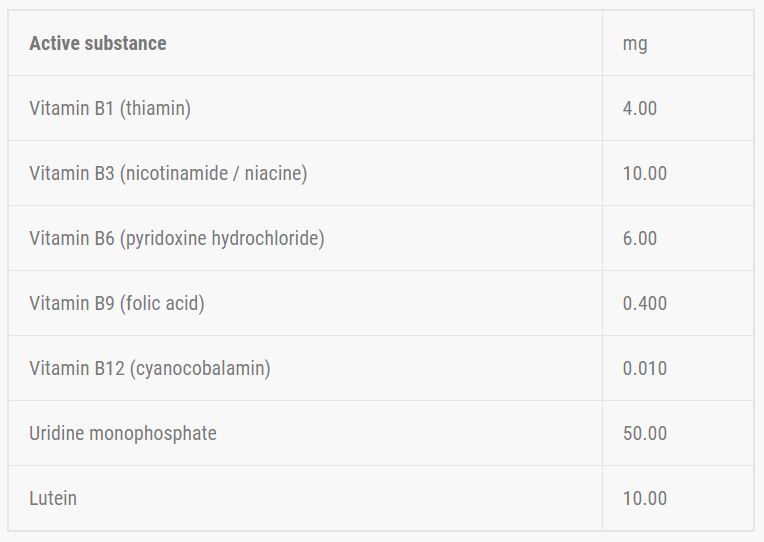The height and width of the screenshot is (542, 764).
Task: Click the 0.400 folic acid value
Action: point(644,303)
